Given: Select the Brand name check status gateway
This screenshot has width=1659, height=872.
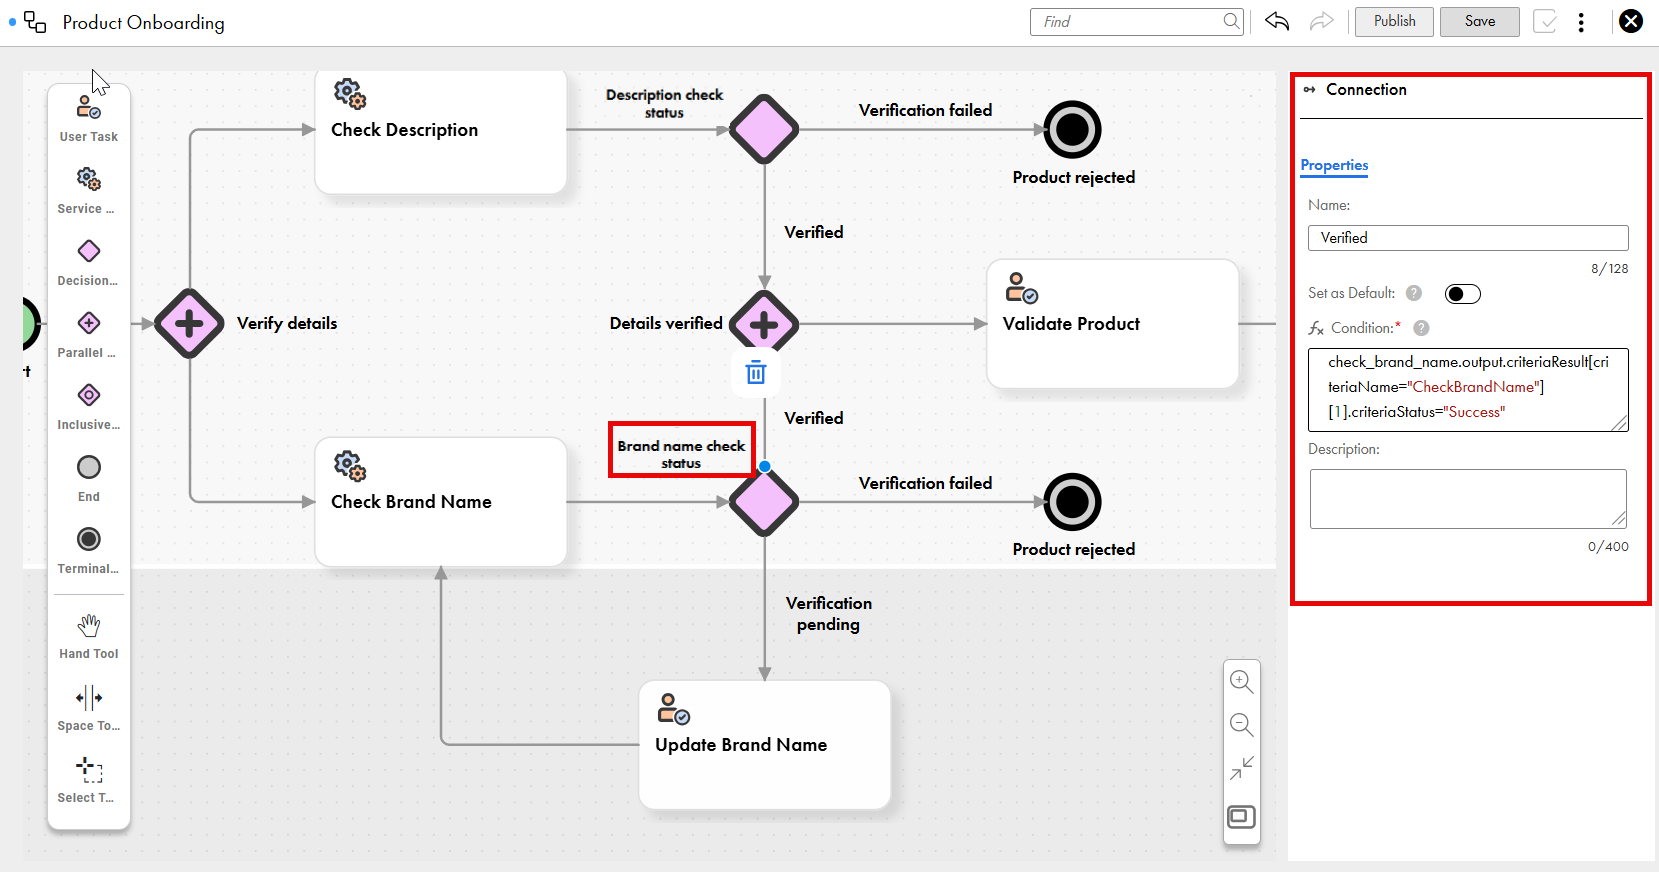Looking at the screenshot, I should 764,502.
